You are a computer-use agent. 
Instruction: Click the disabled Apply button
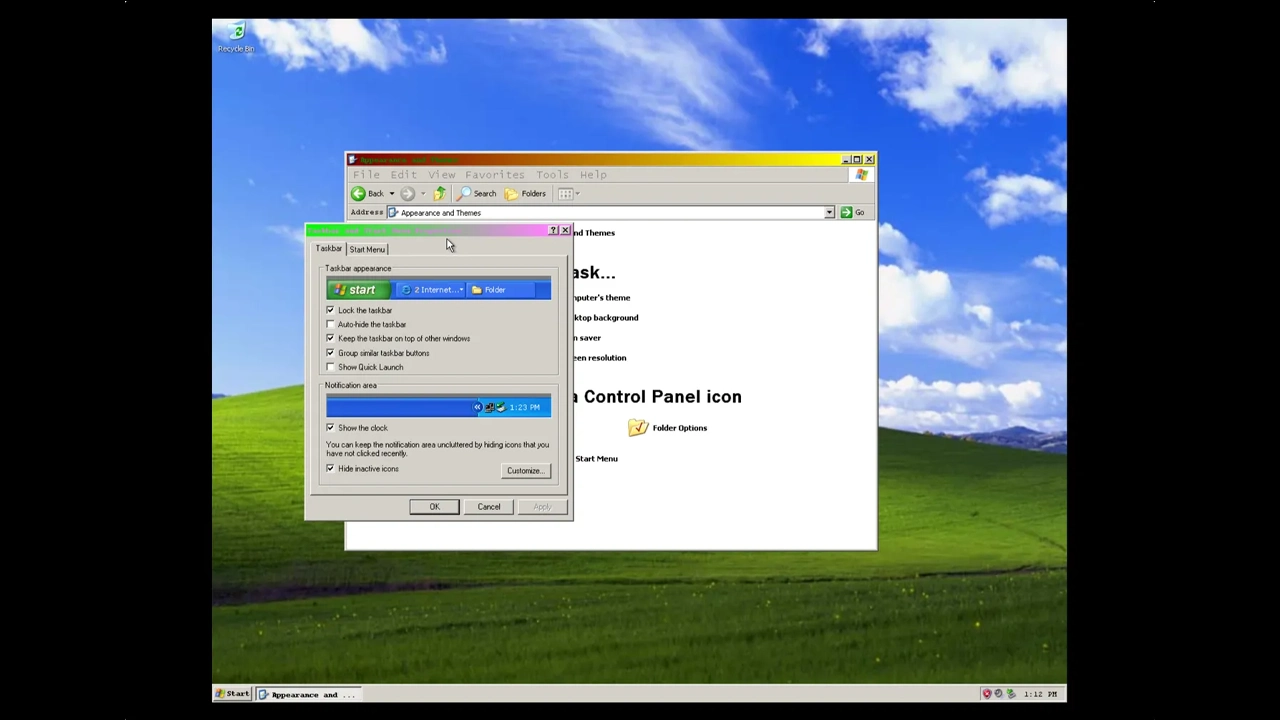pos(542,507)
